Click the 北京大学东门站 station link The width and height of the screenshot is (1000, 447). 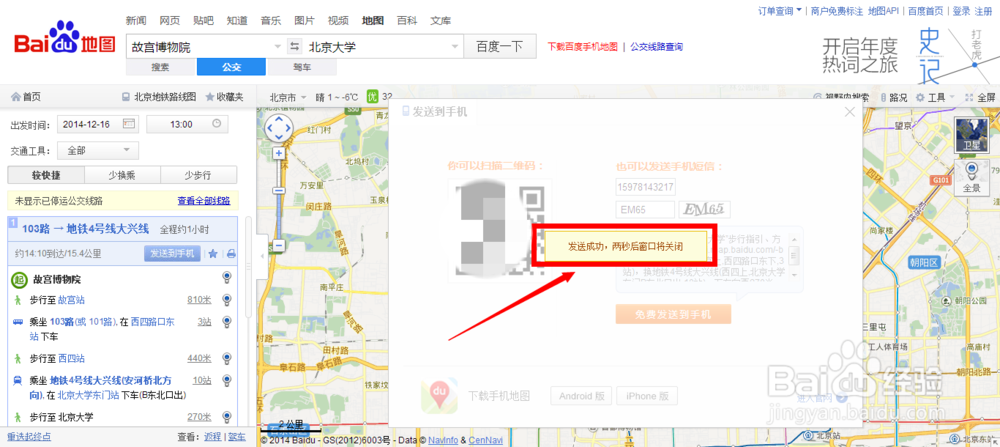(88, 395)
